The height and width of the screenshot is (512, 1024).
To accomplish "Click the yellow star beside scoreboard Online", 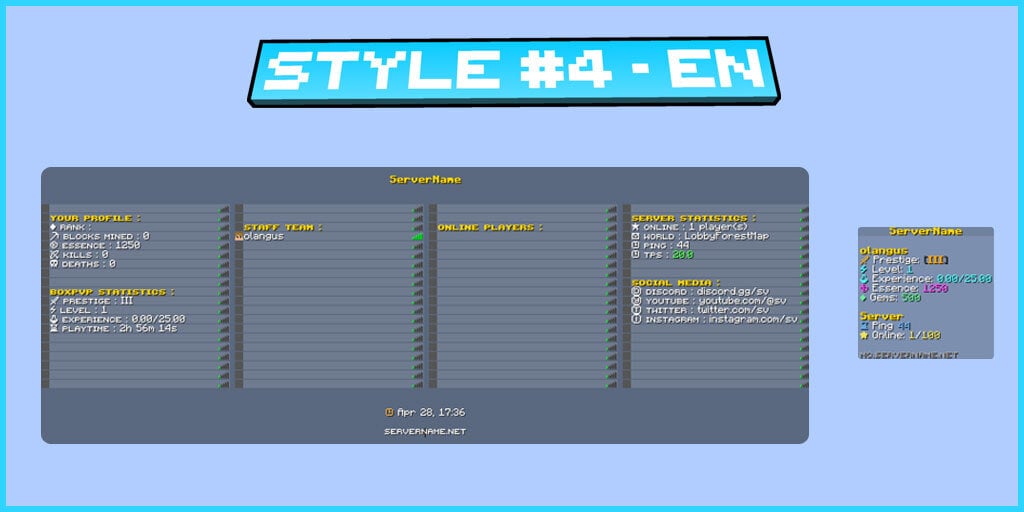I will 865,335.
